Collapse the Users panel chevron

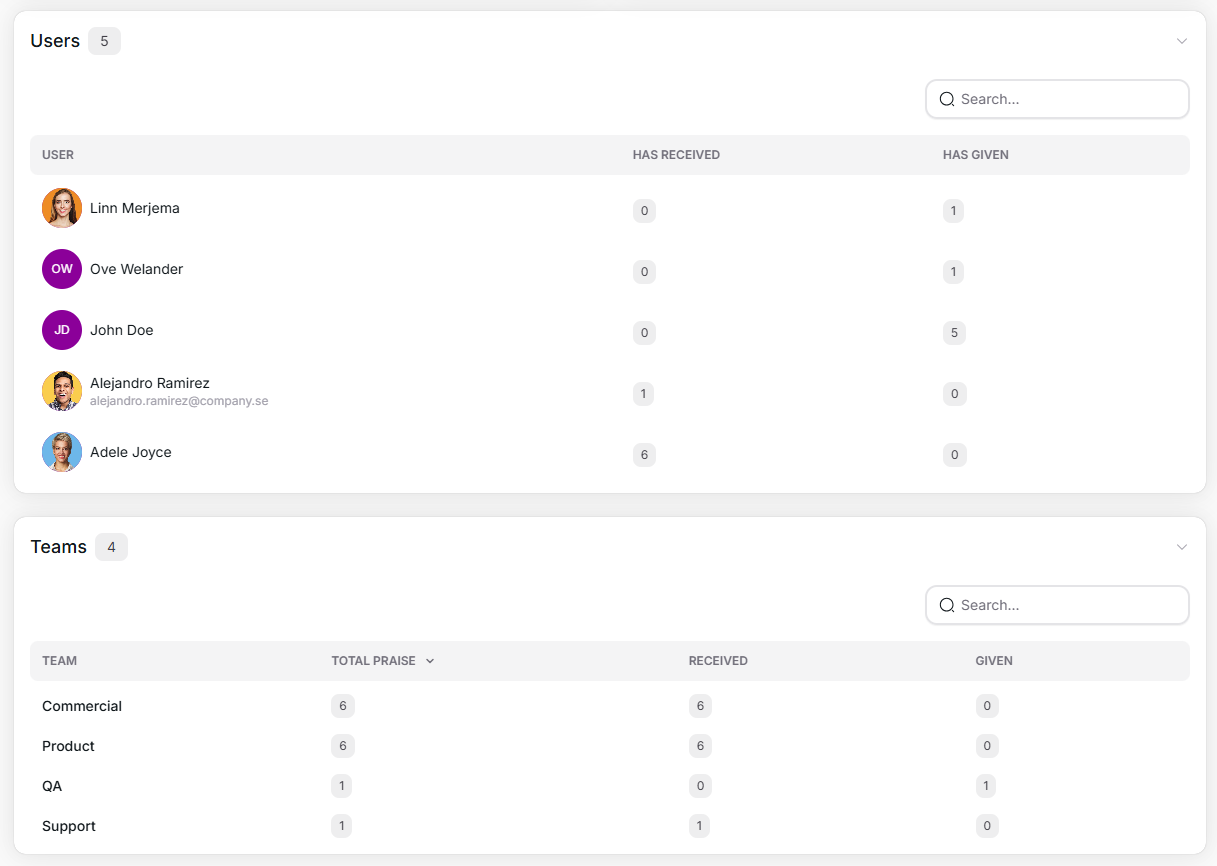pos(1182,41)
